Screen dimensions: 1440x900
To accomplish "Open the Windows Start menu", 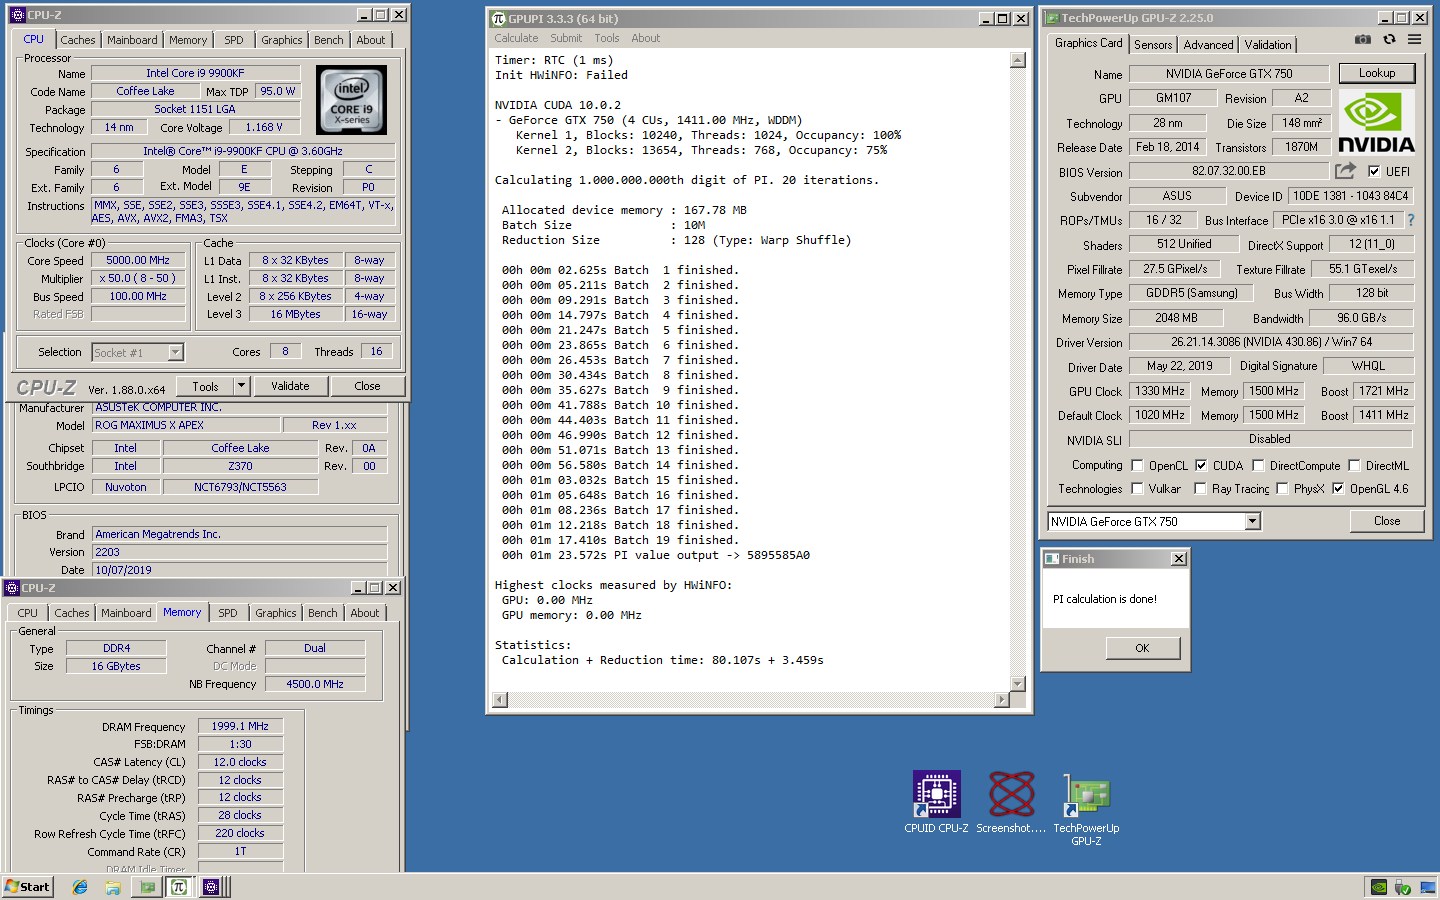I will tap(27, 887).
